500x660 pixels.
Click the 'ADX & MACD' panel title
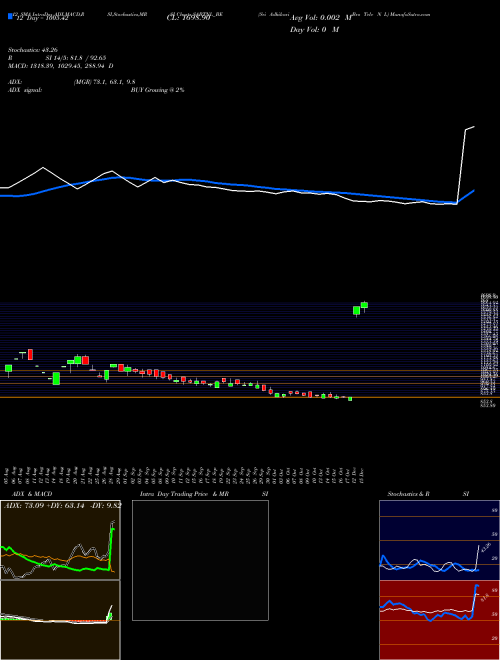(32, 494)
